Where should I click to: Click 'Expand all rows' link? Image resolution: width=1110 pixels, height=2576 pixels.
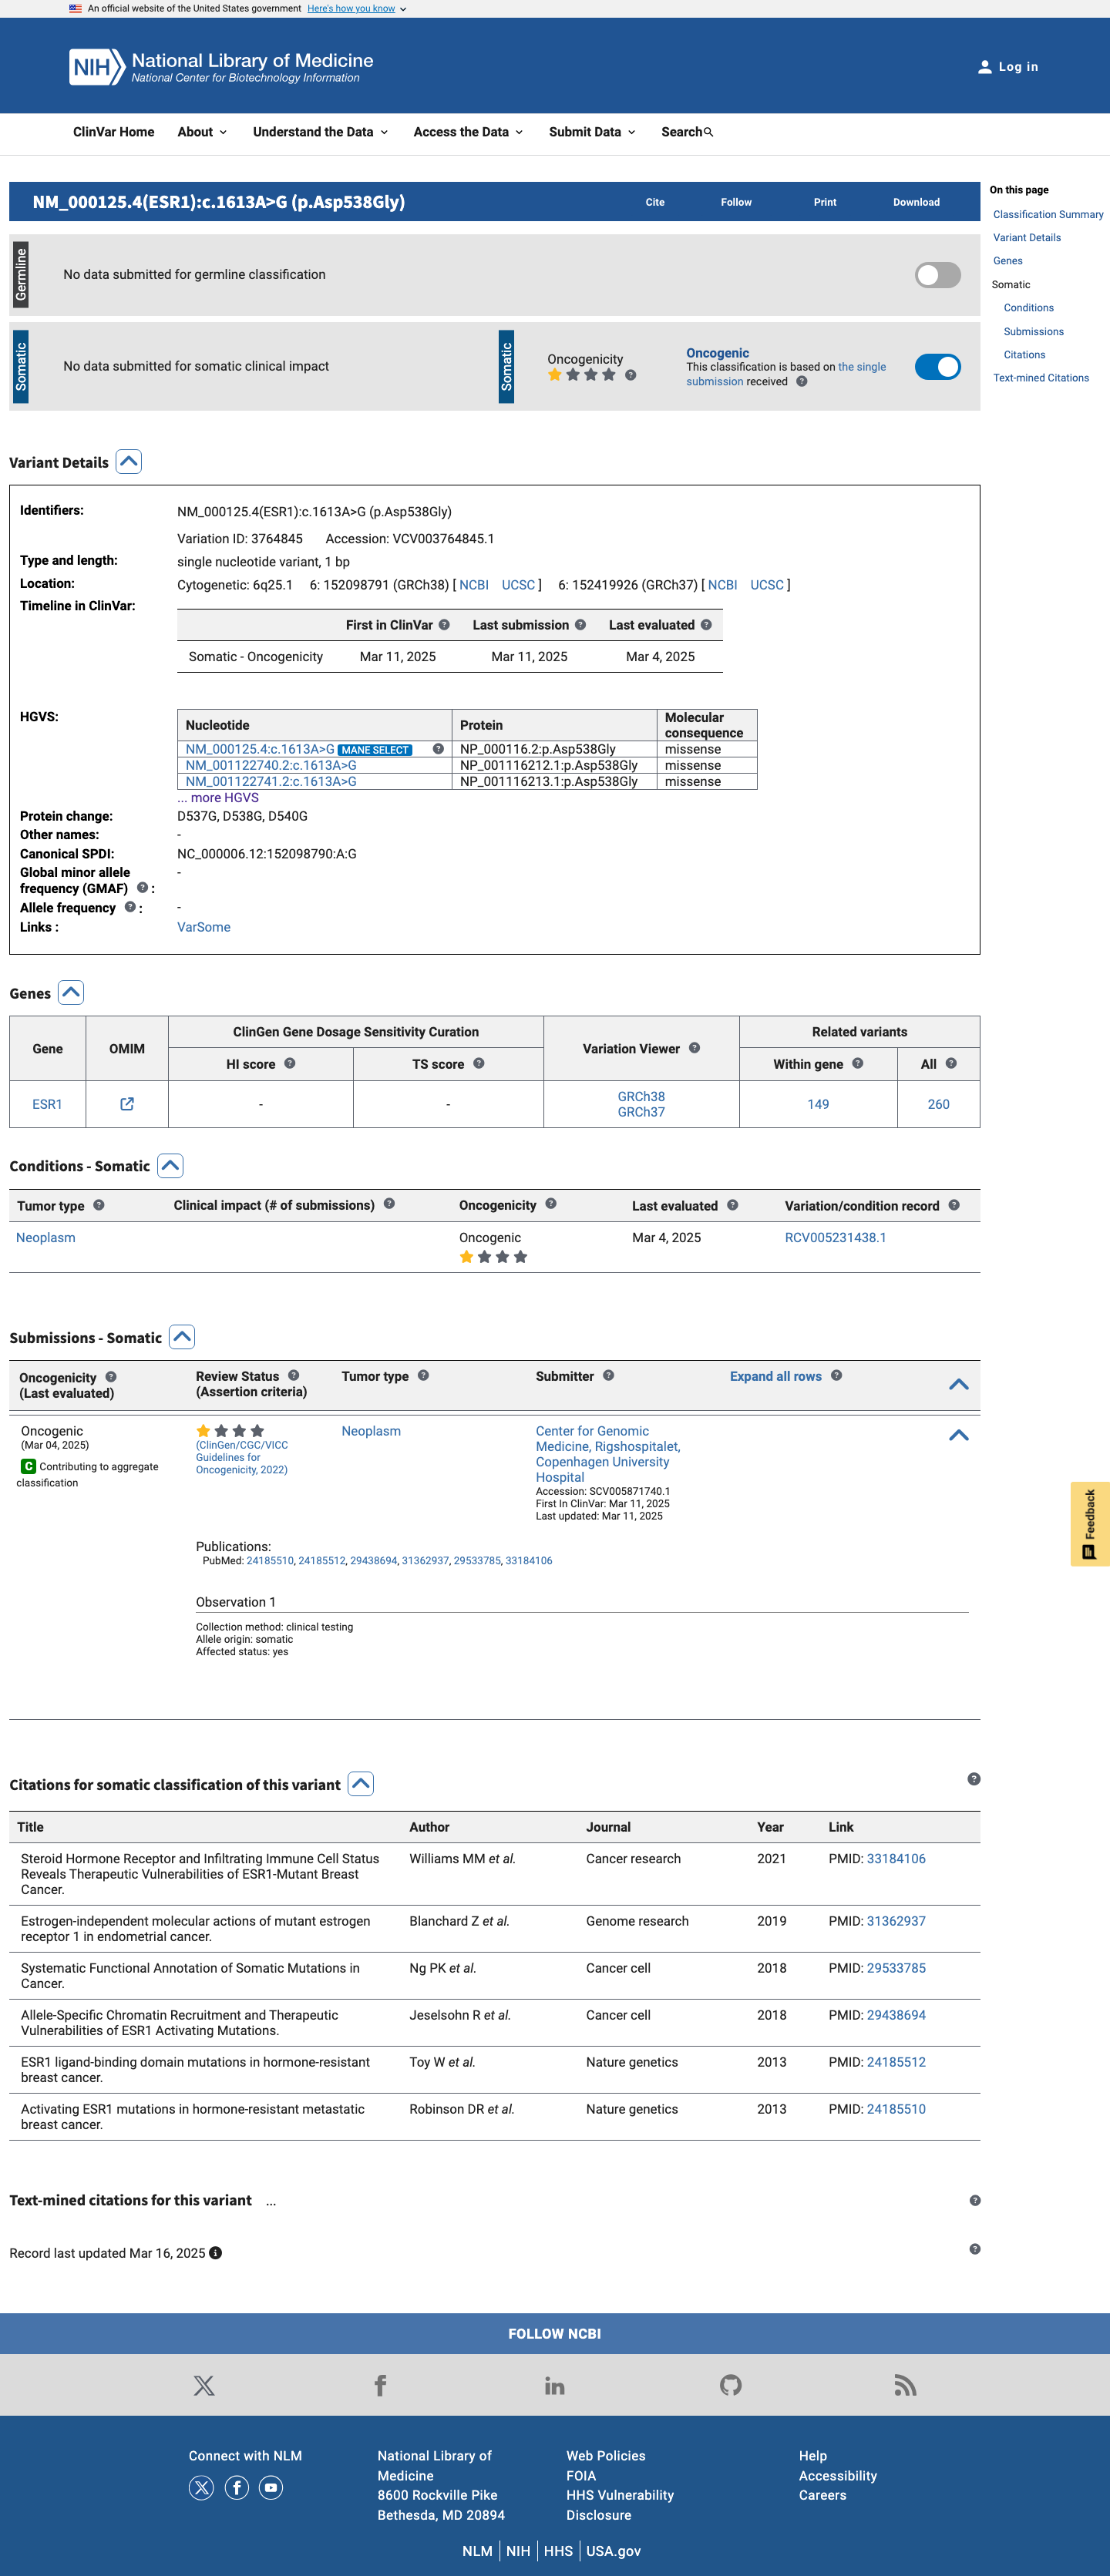776,1376
